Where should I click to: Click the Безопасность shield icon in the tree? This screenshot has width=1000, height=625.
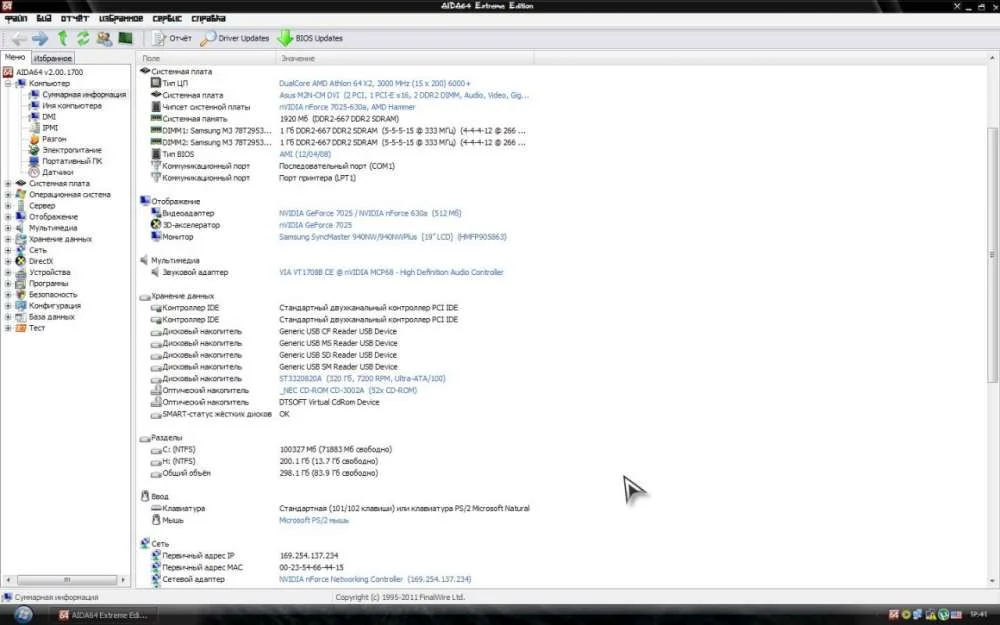pos(20,295)
